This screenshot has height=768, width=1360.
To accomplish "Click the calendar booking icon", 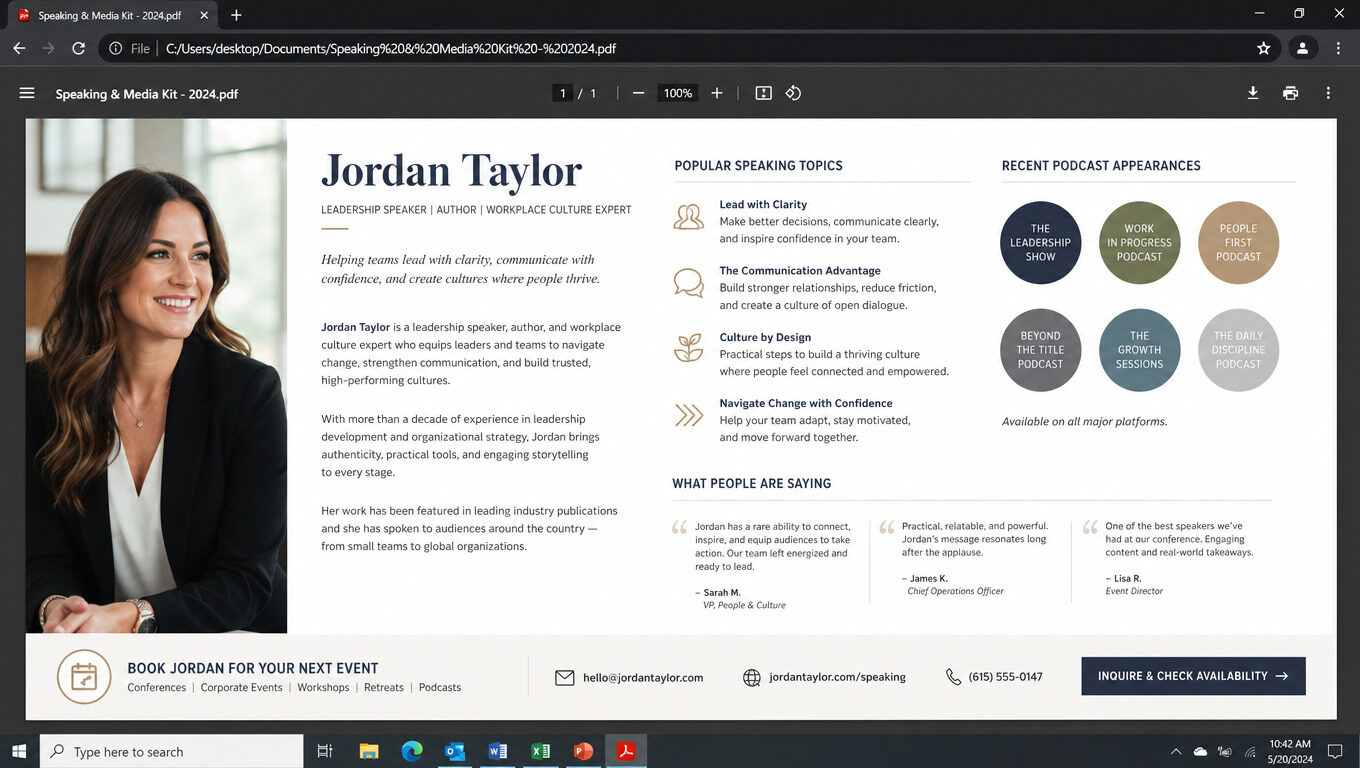I will coord(84,677).
